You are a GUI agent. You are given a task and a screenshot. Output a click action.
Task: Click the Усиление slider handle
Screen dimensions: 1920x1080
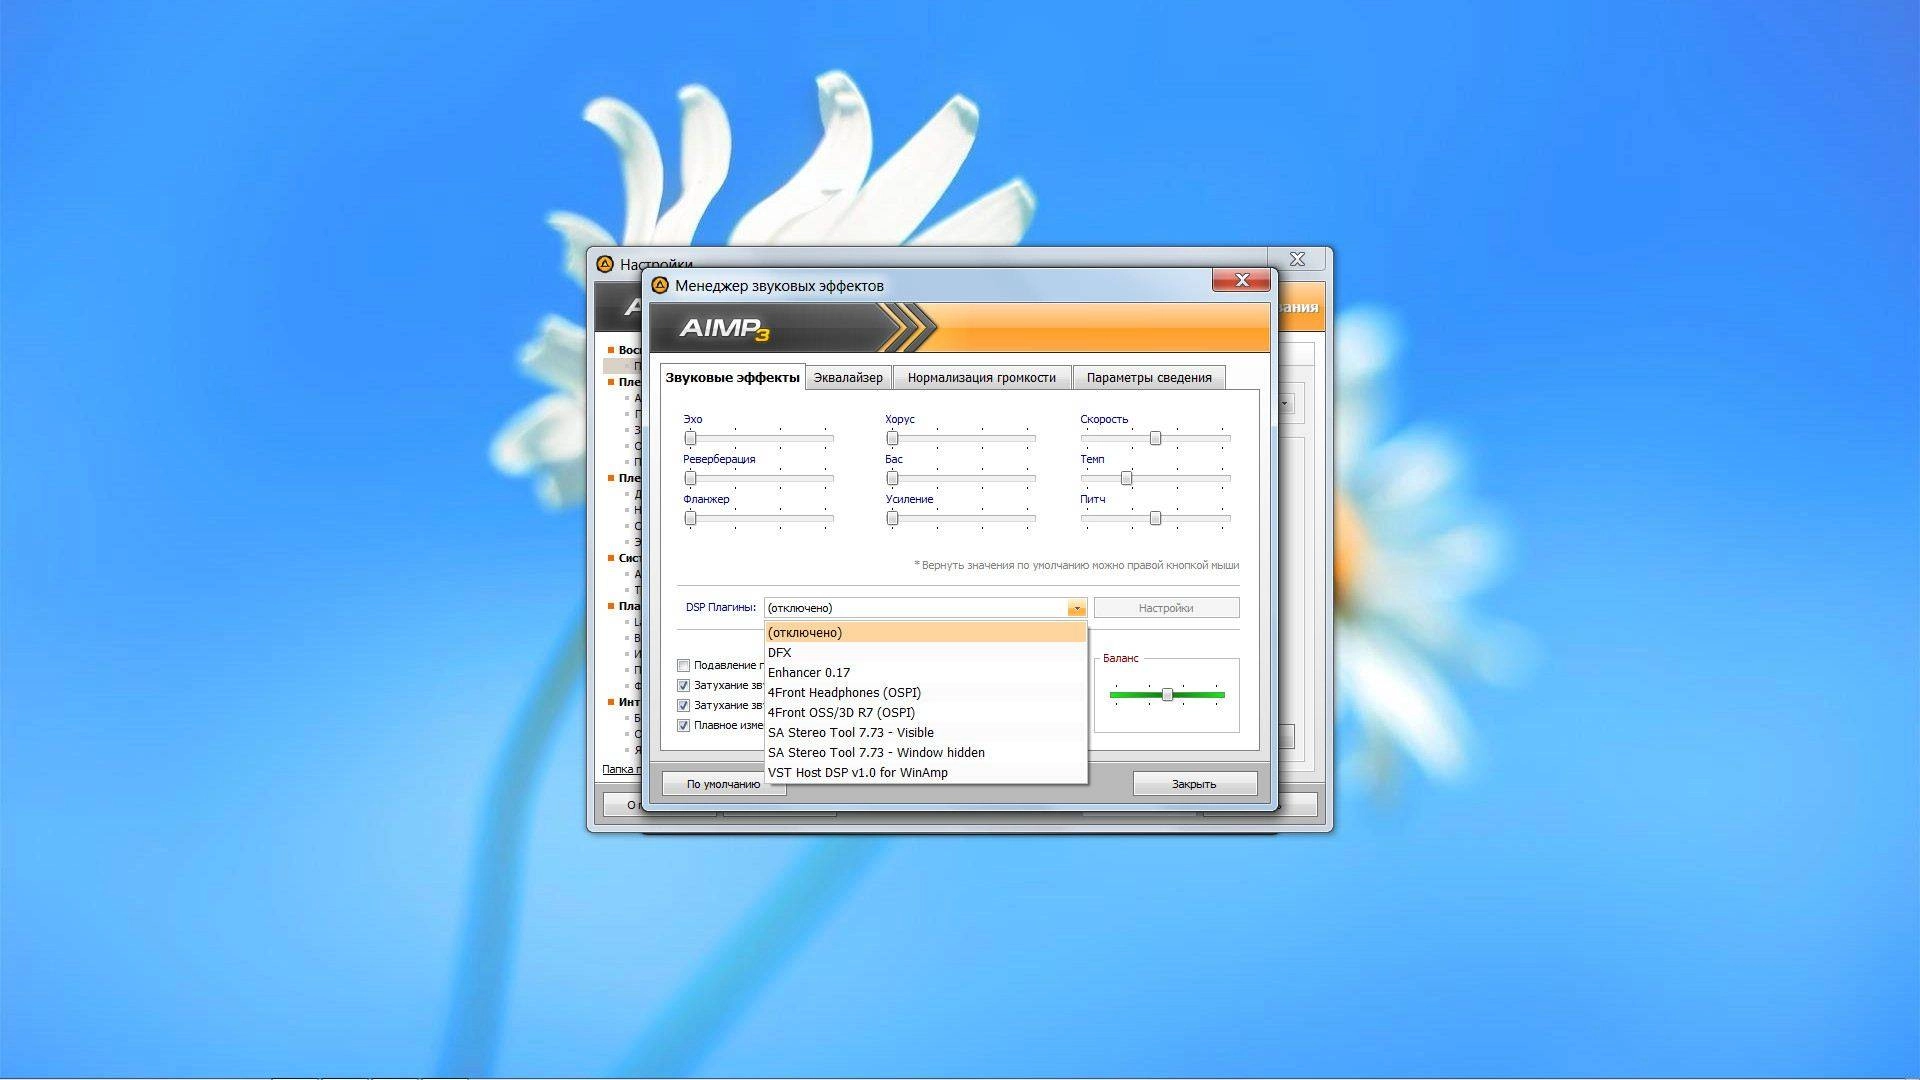[x=892, y=518]
